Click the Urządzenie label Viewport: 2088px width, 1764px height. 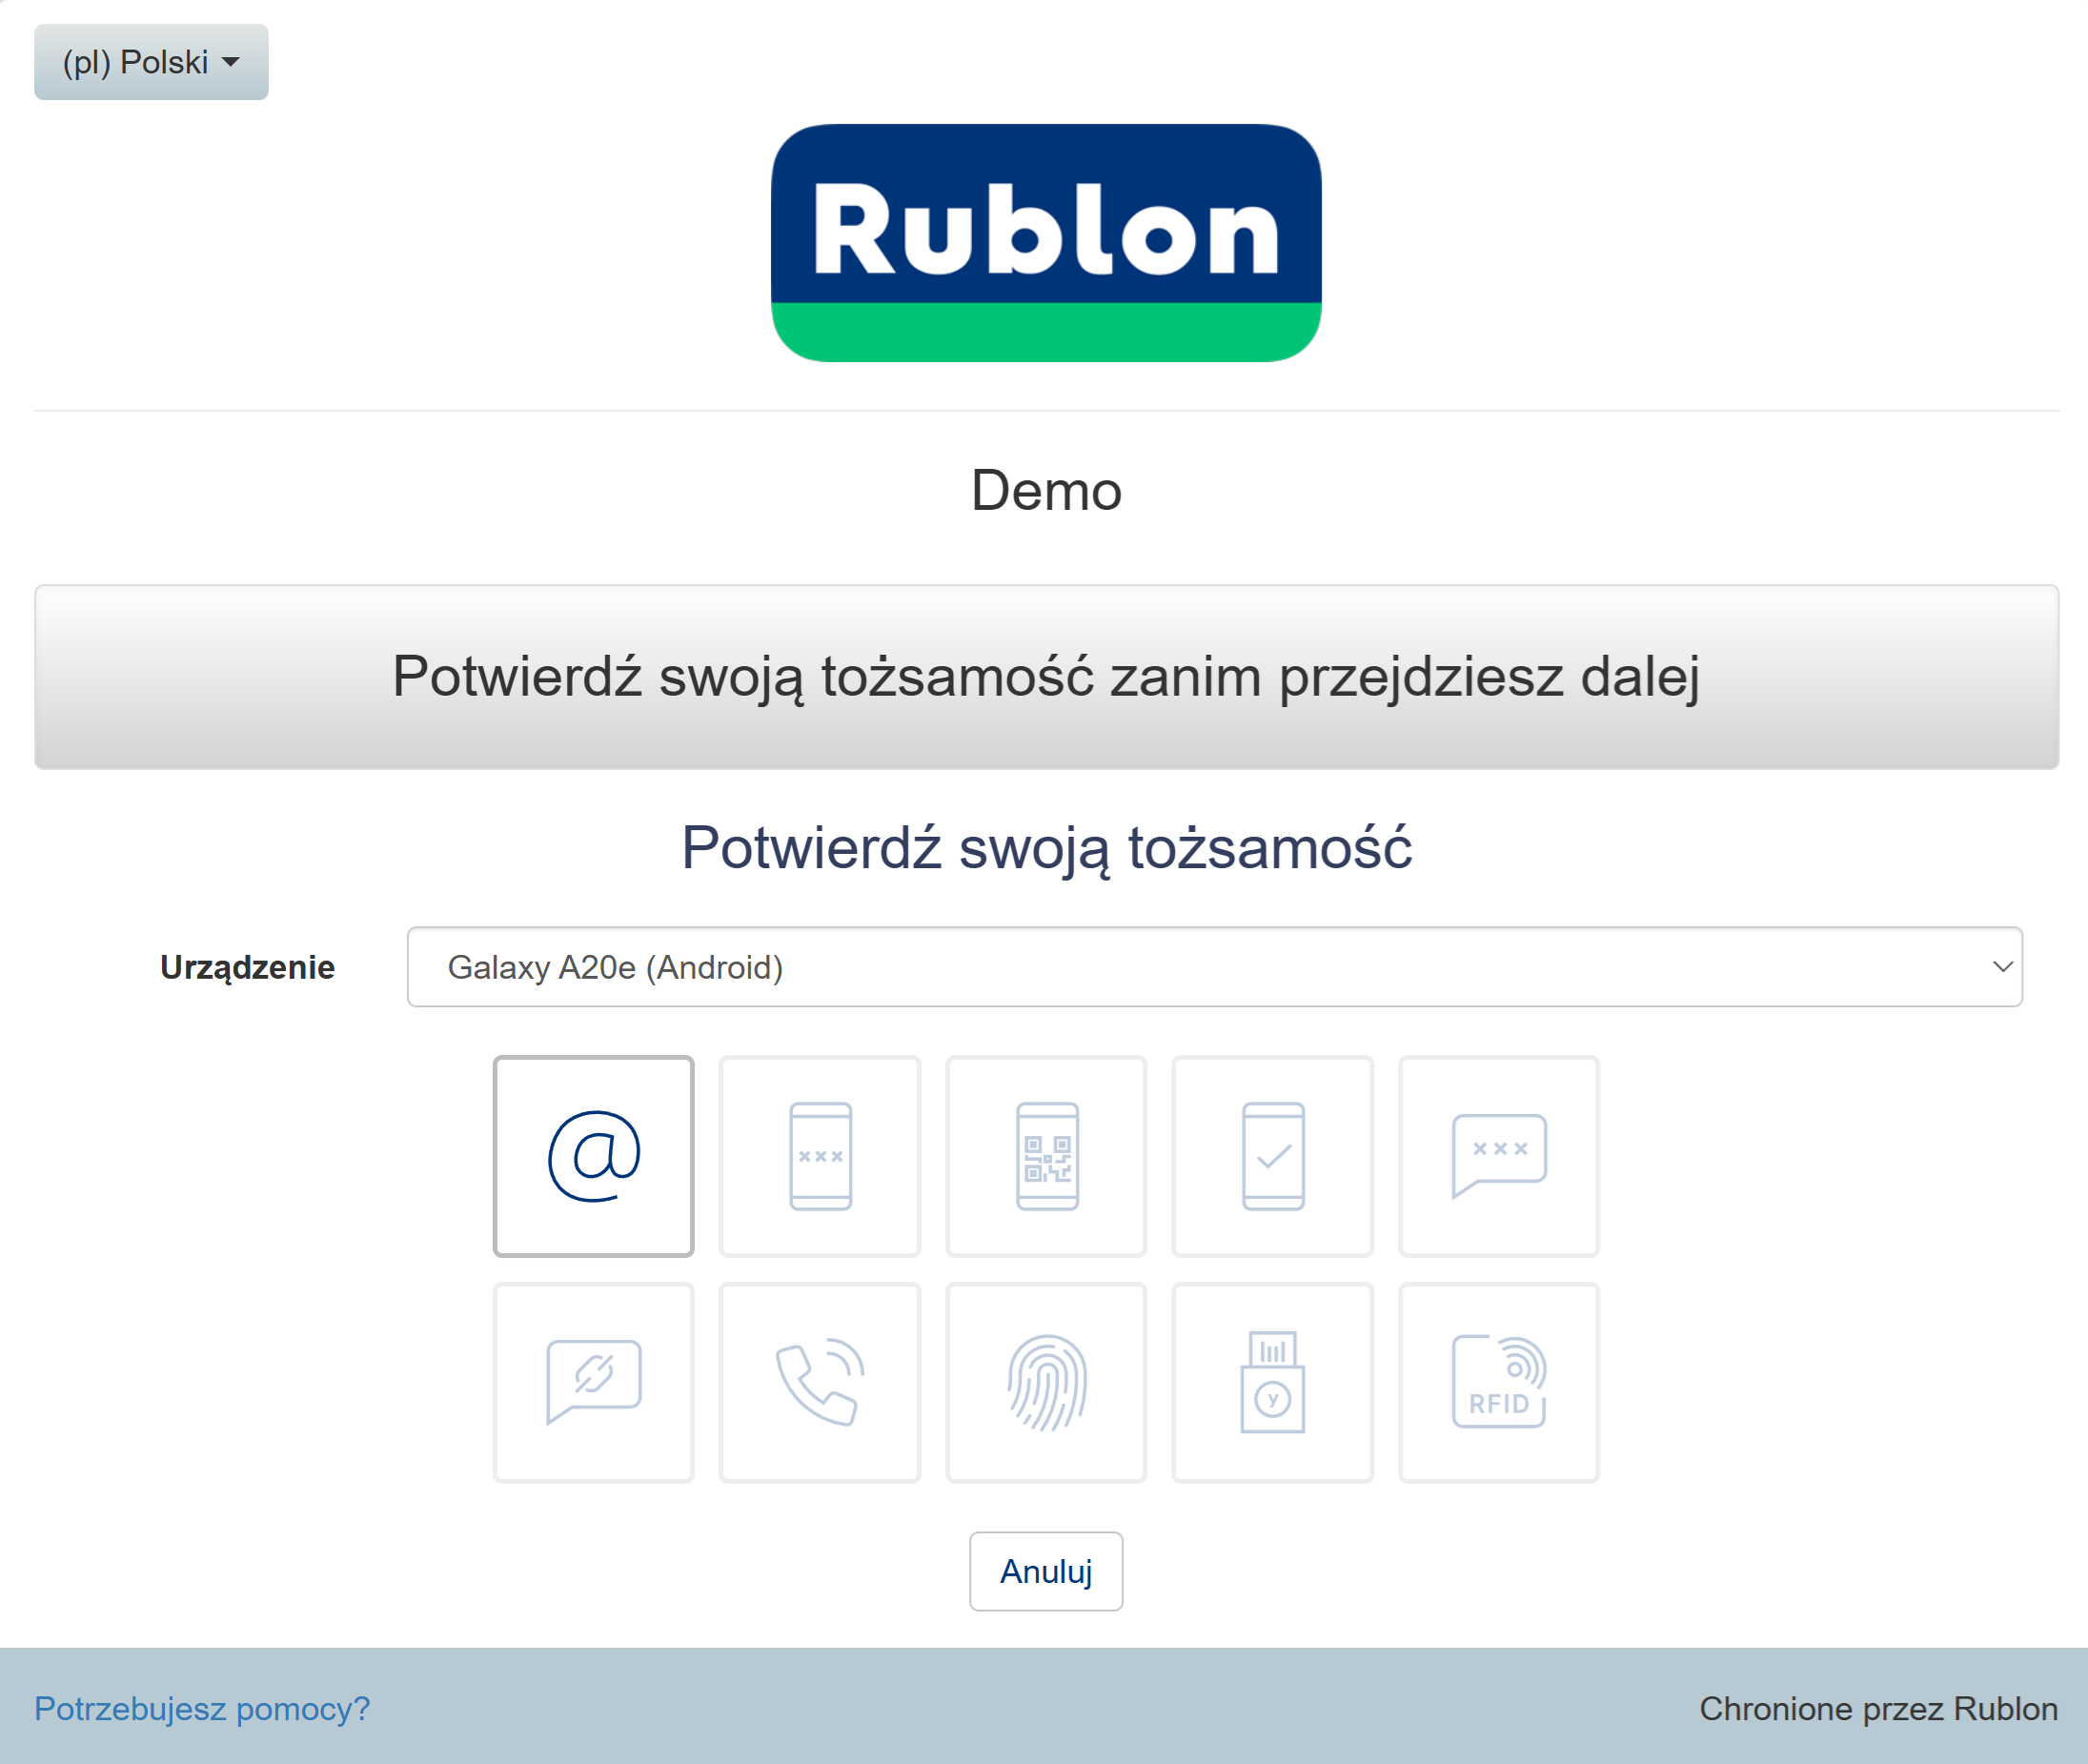(x=247, y=967)
